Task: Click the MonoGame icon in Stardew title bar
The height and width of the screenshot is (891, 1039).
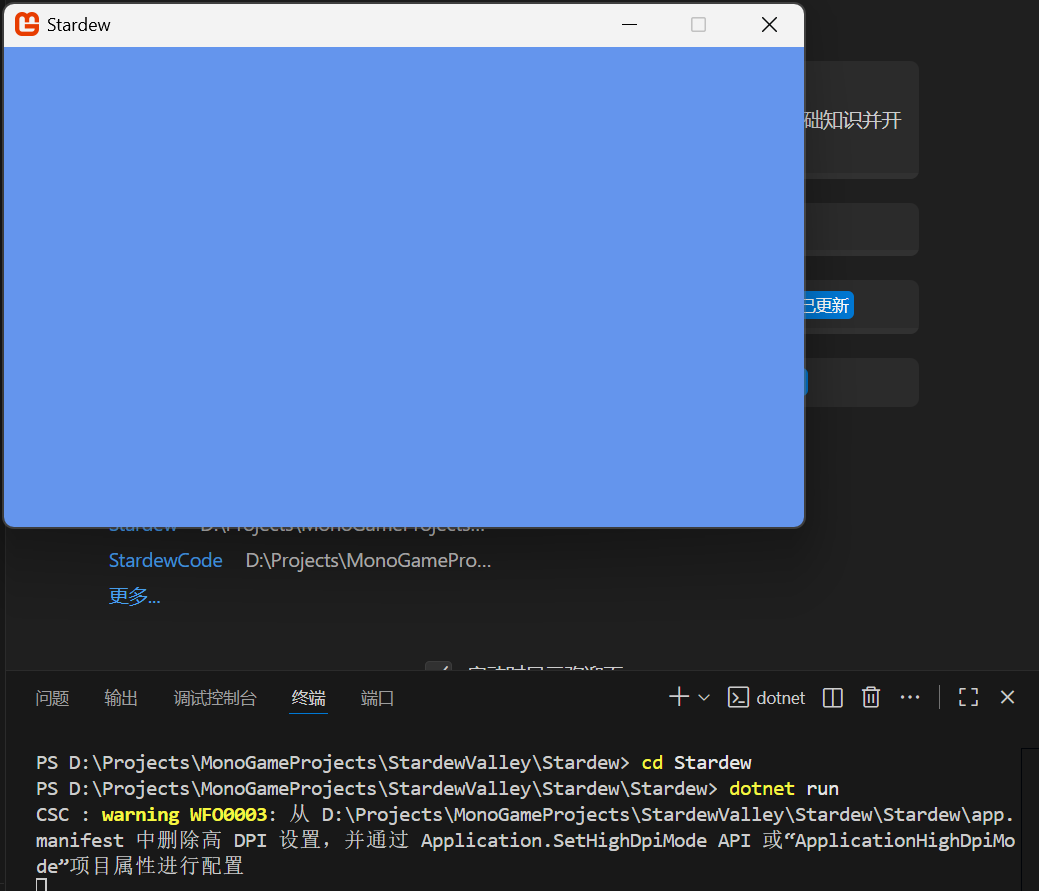Action: point(27,25)
